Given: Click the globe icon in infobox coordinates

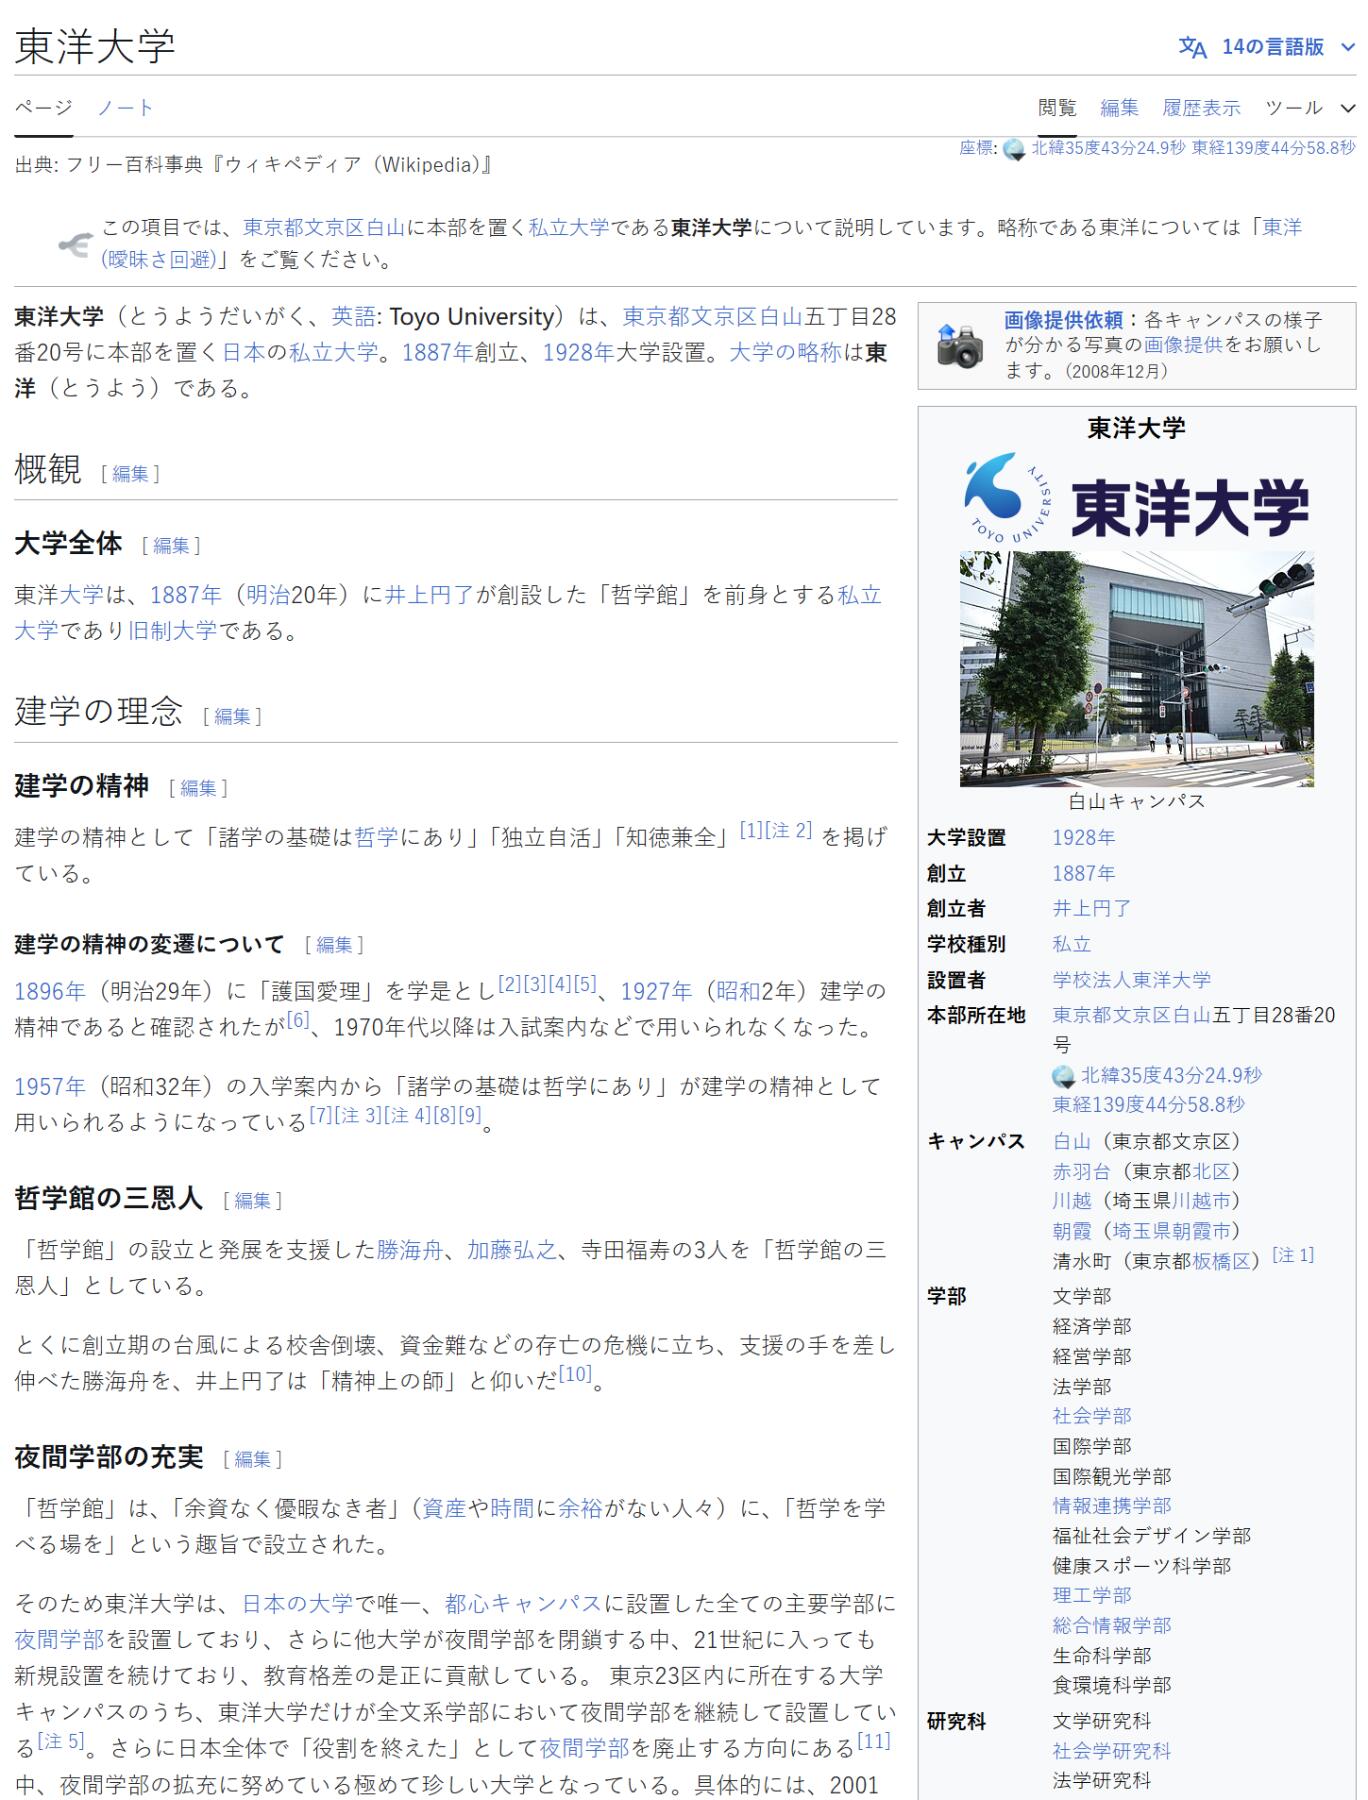Looking at the screenshot, I should [x=1063, y=1076].
